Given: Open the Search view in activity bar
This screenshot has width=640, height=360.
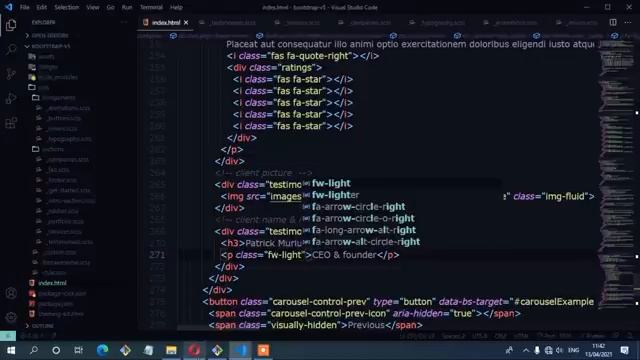Looking at the screenshot, I should [x=11, y=49].
